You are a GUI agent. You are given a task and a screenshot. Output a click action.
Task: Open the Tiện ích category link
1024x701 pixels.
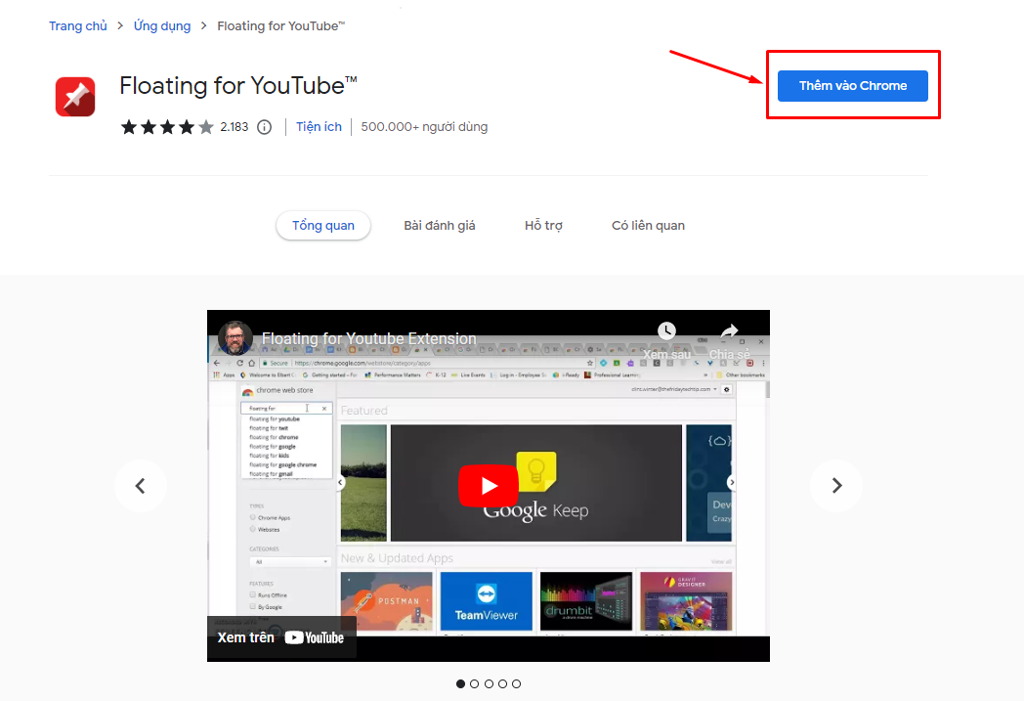319,127
